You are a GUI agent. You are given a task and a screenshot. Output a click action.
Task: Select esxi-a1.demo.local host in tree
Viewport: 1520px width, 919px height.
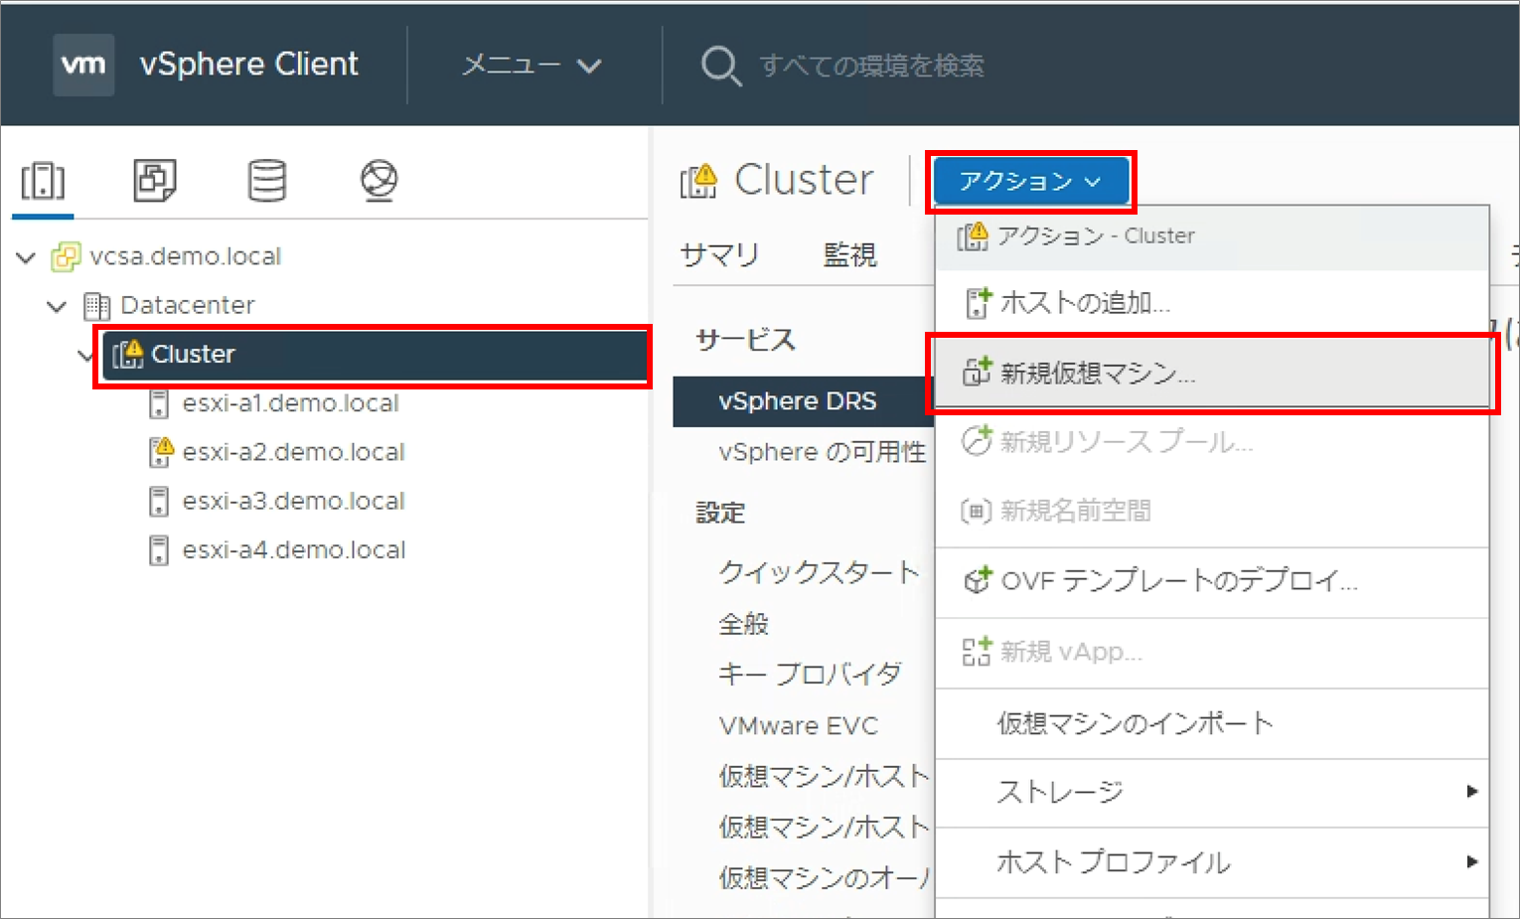[290, 404]
